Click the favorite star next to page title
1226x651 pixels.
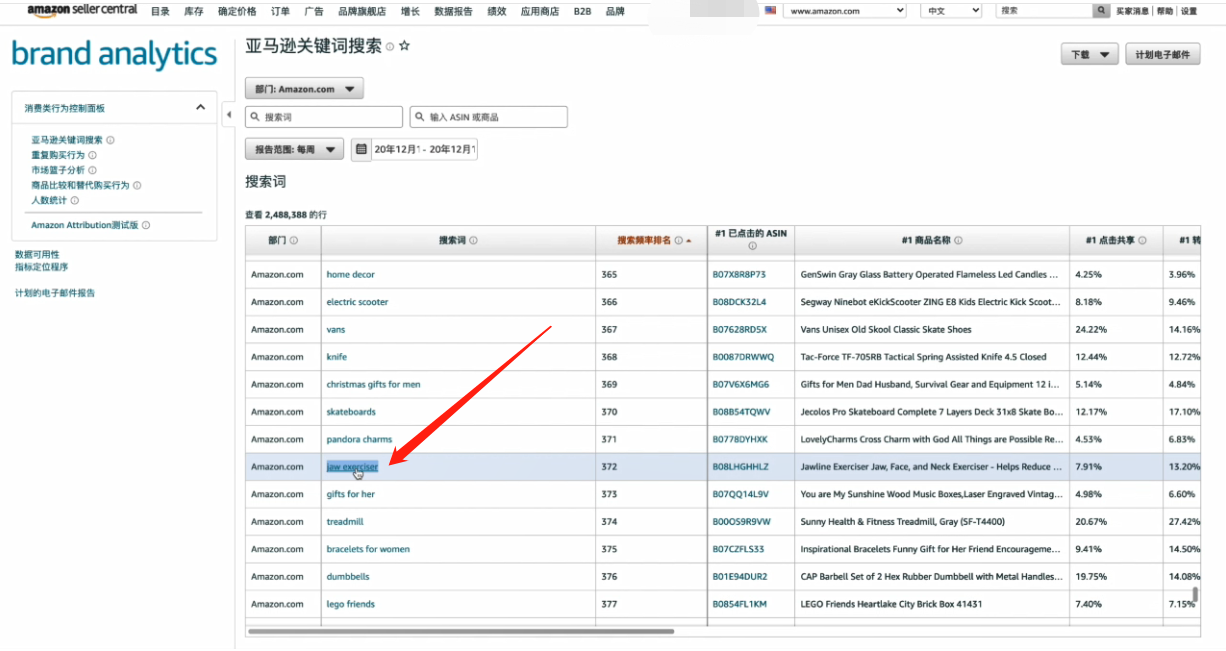pyautogui.click(x=404, y=46)
